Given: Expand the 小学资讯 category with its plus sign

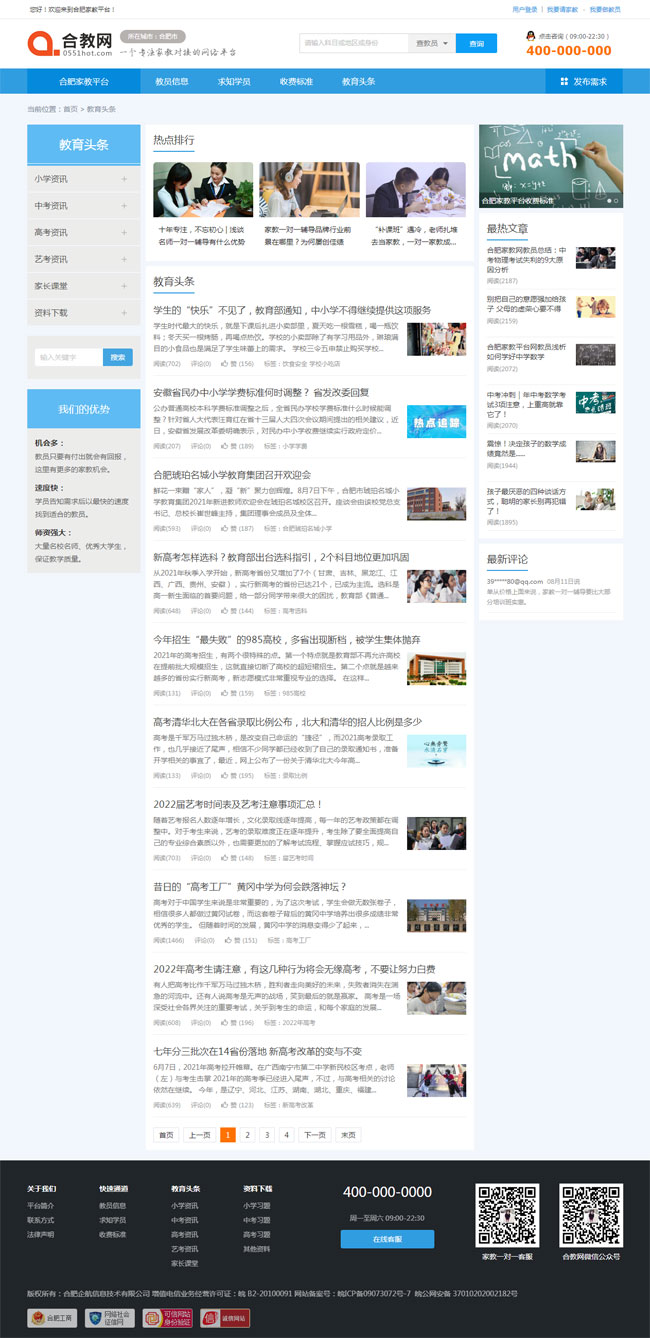Looking at the screenshot, I should coord(124,179).
